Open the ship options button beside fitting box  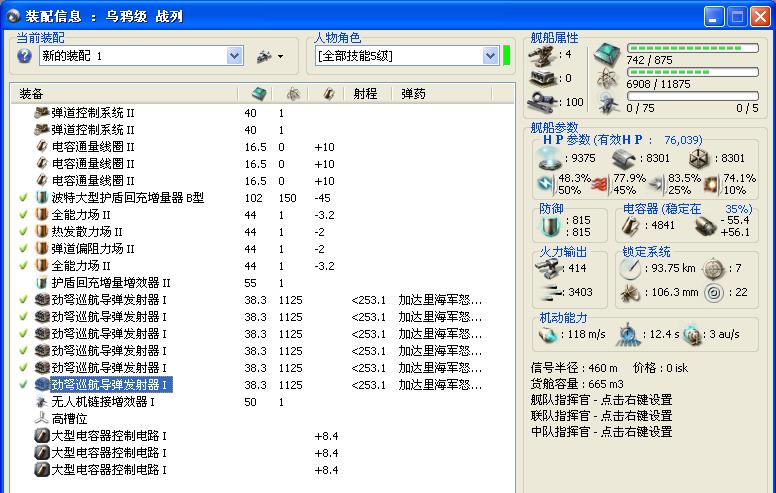270,56
